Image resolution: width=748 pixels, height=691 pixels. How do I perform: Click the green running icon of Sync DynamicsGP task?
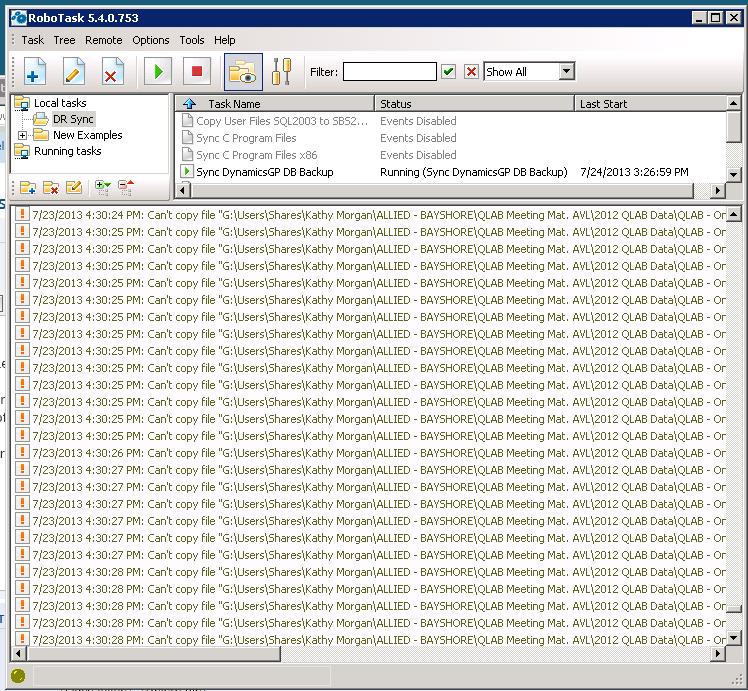(x=187, y=171)
